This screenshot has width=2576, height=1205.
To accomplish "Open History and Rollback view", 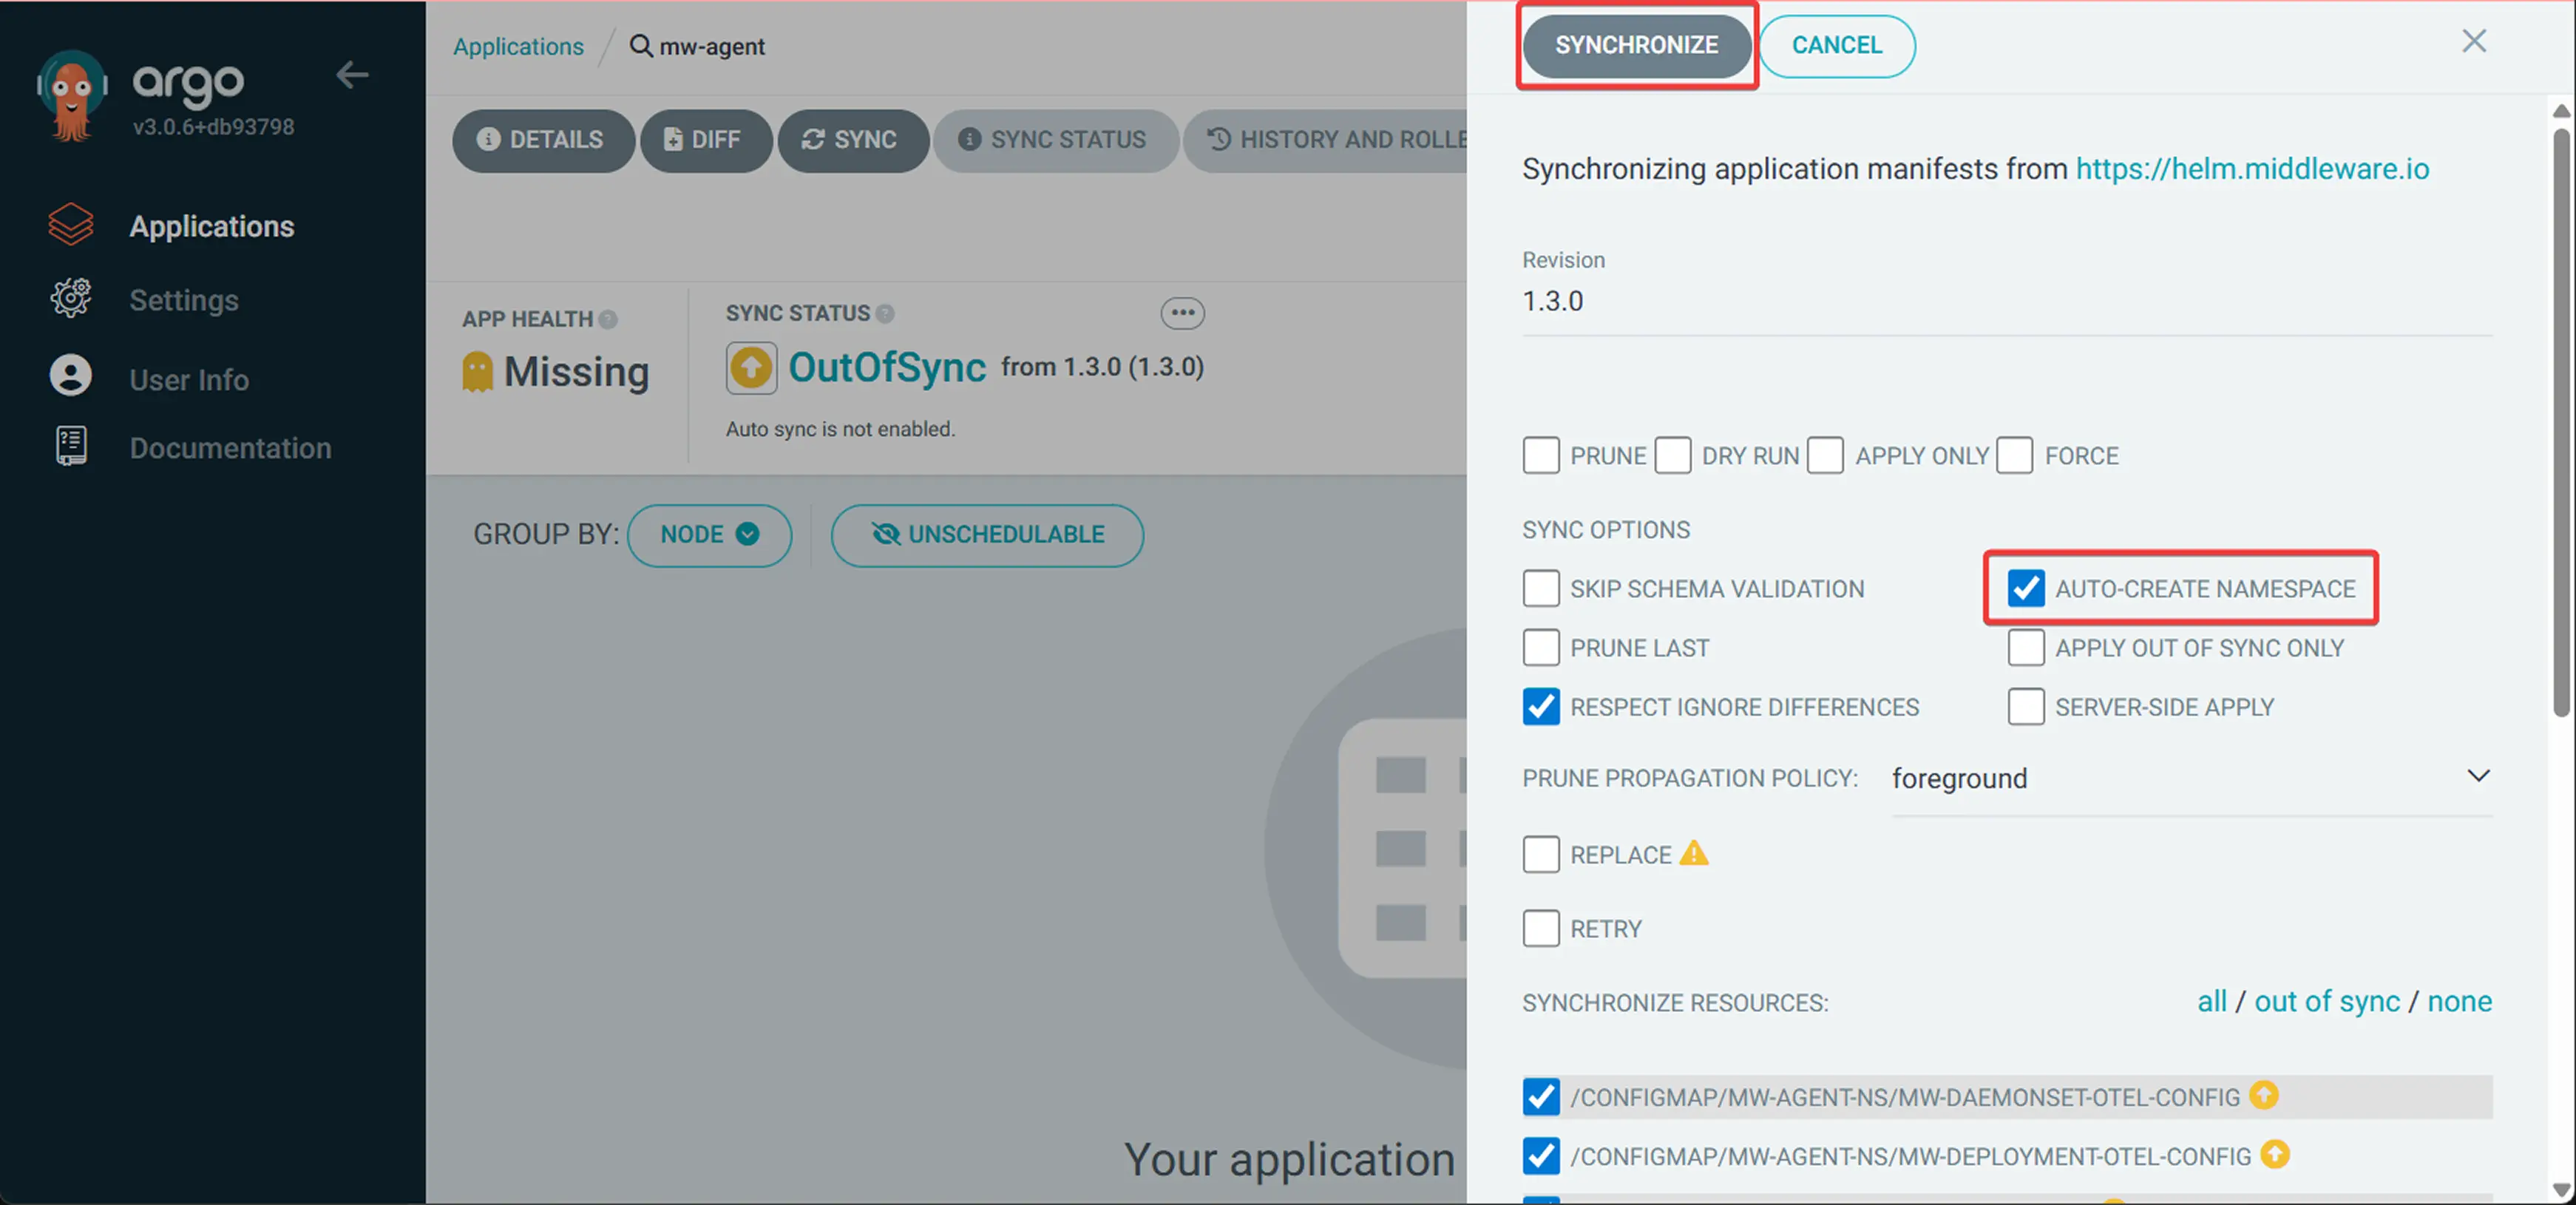I will coord(1330,140).
